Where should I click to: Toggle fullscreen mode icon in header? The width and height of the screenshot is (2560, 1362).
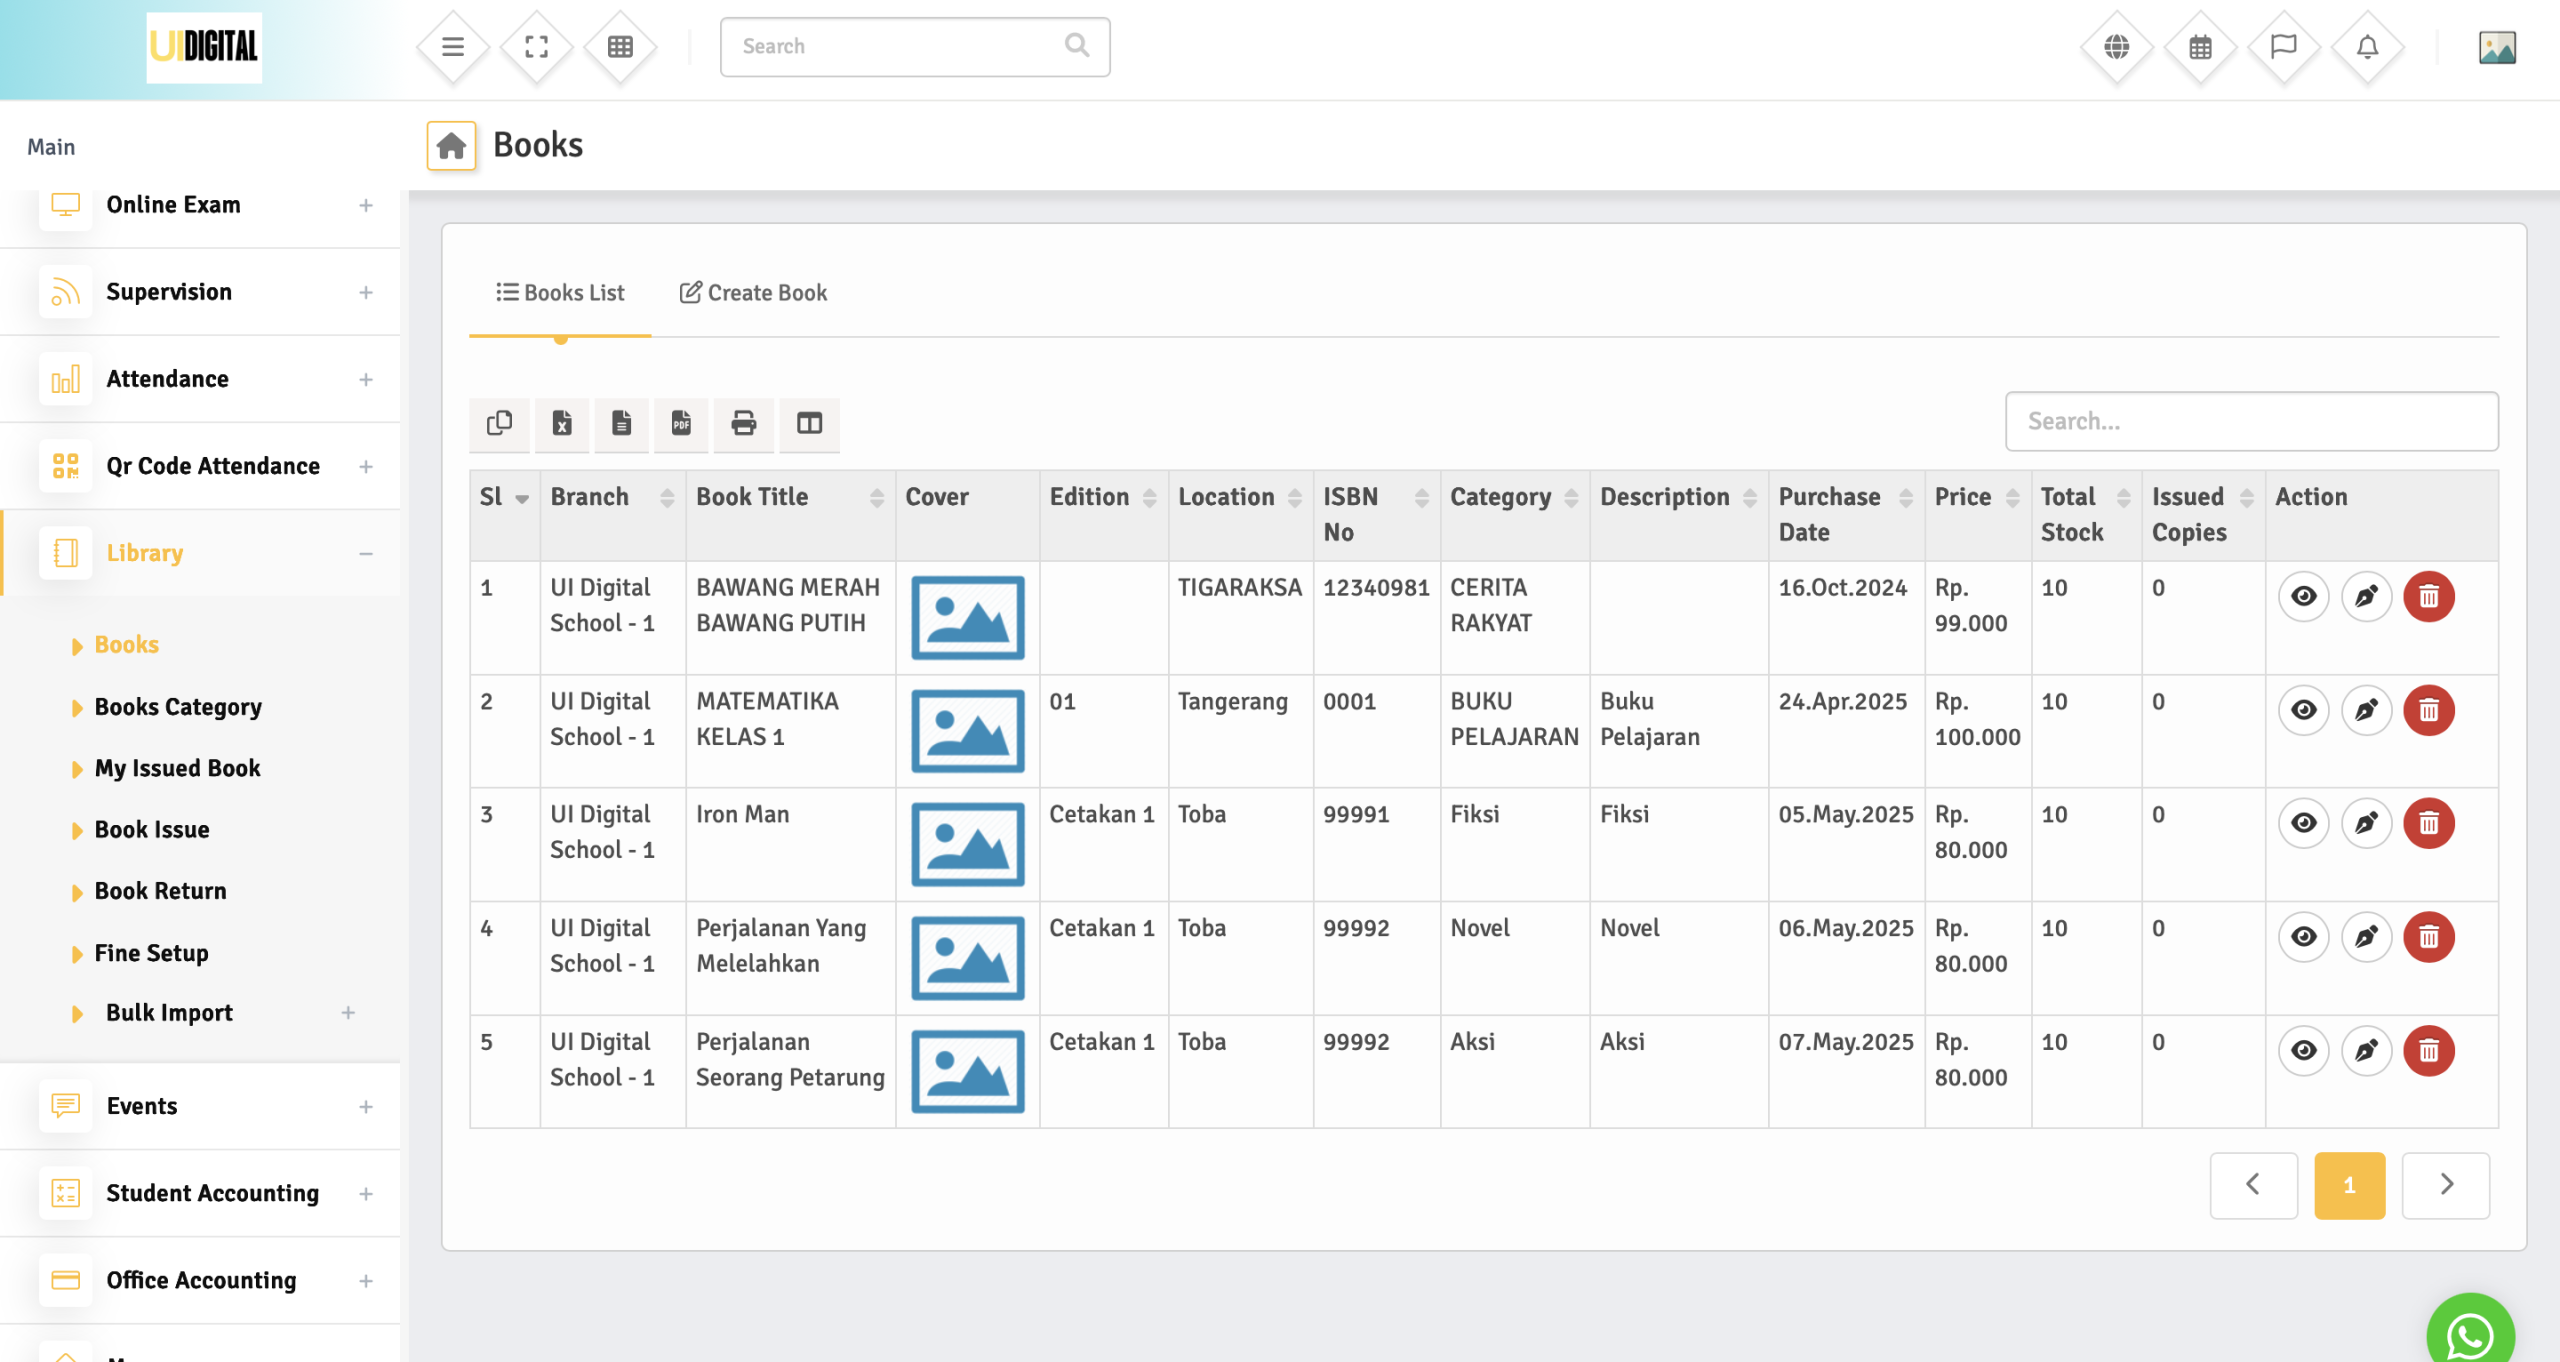point(537,47)
